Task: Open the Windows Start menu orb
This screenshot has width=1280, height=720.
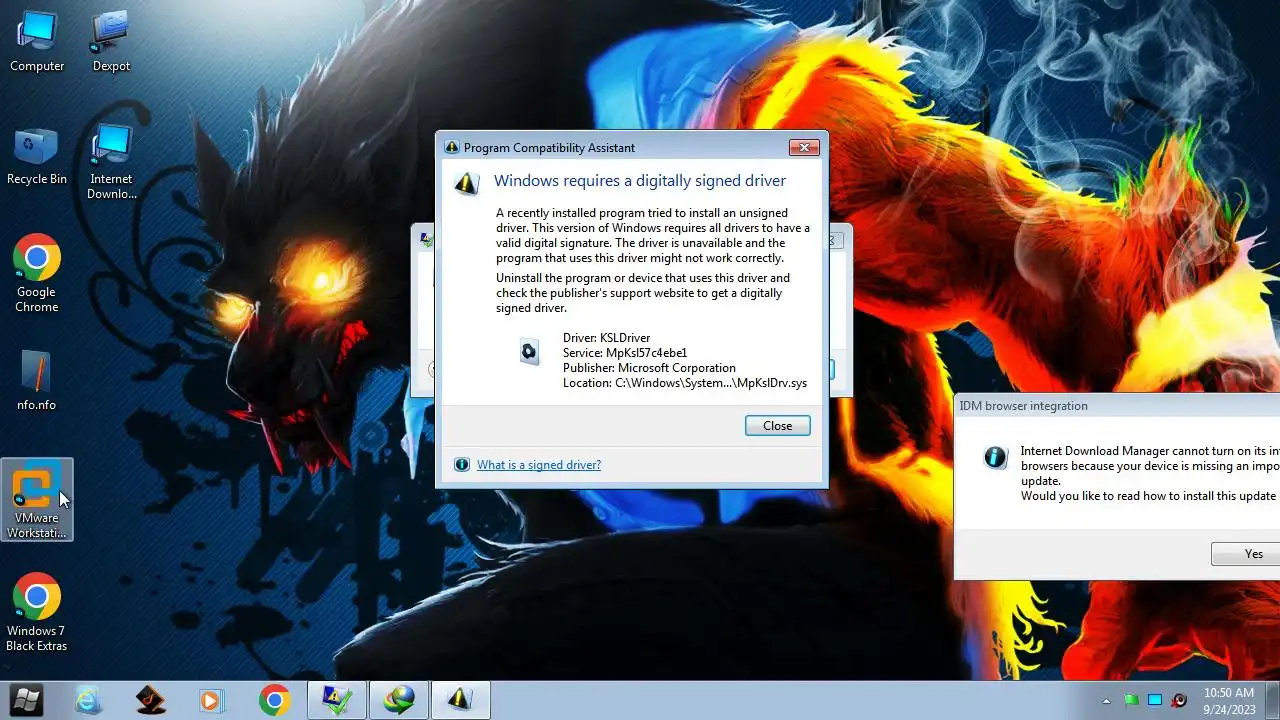Action: [26, 699]
